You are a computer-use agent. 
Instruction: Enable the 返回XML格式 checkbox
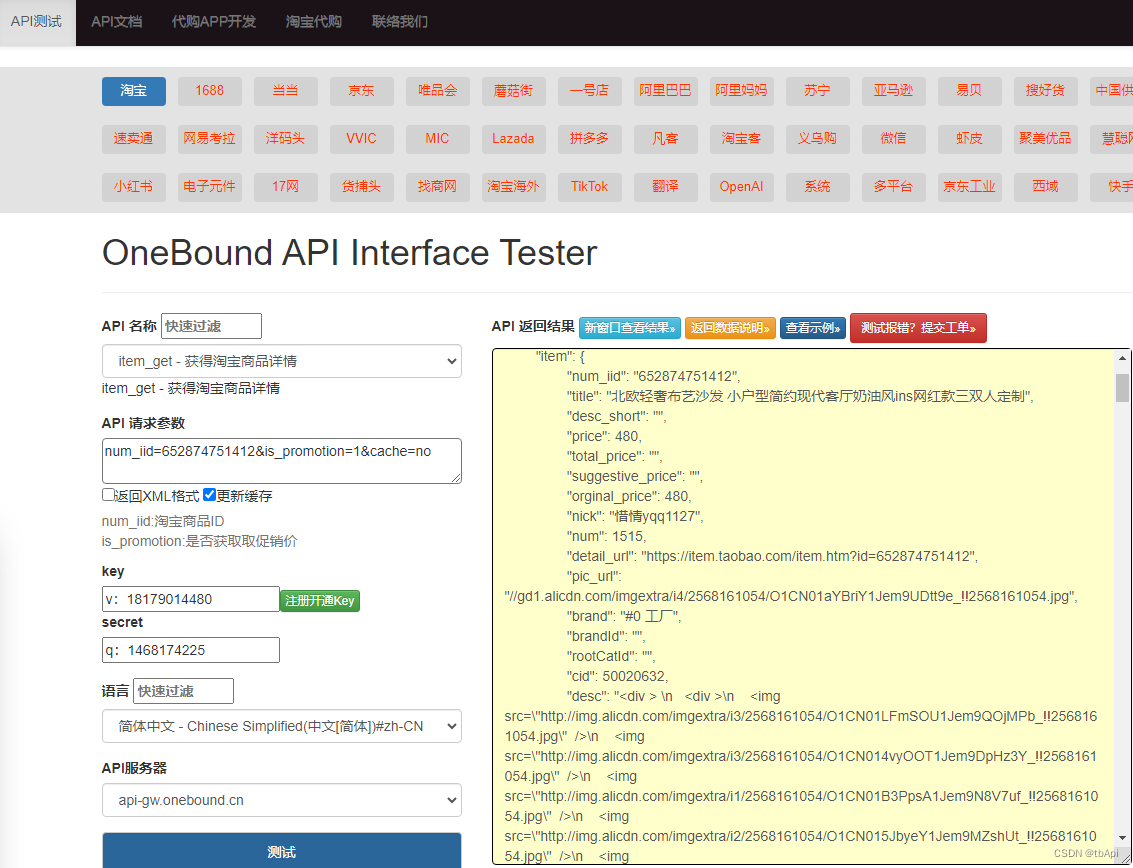(108, 495)
